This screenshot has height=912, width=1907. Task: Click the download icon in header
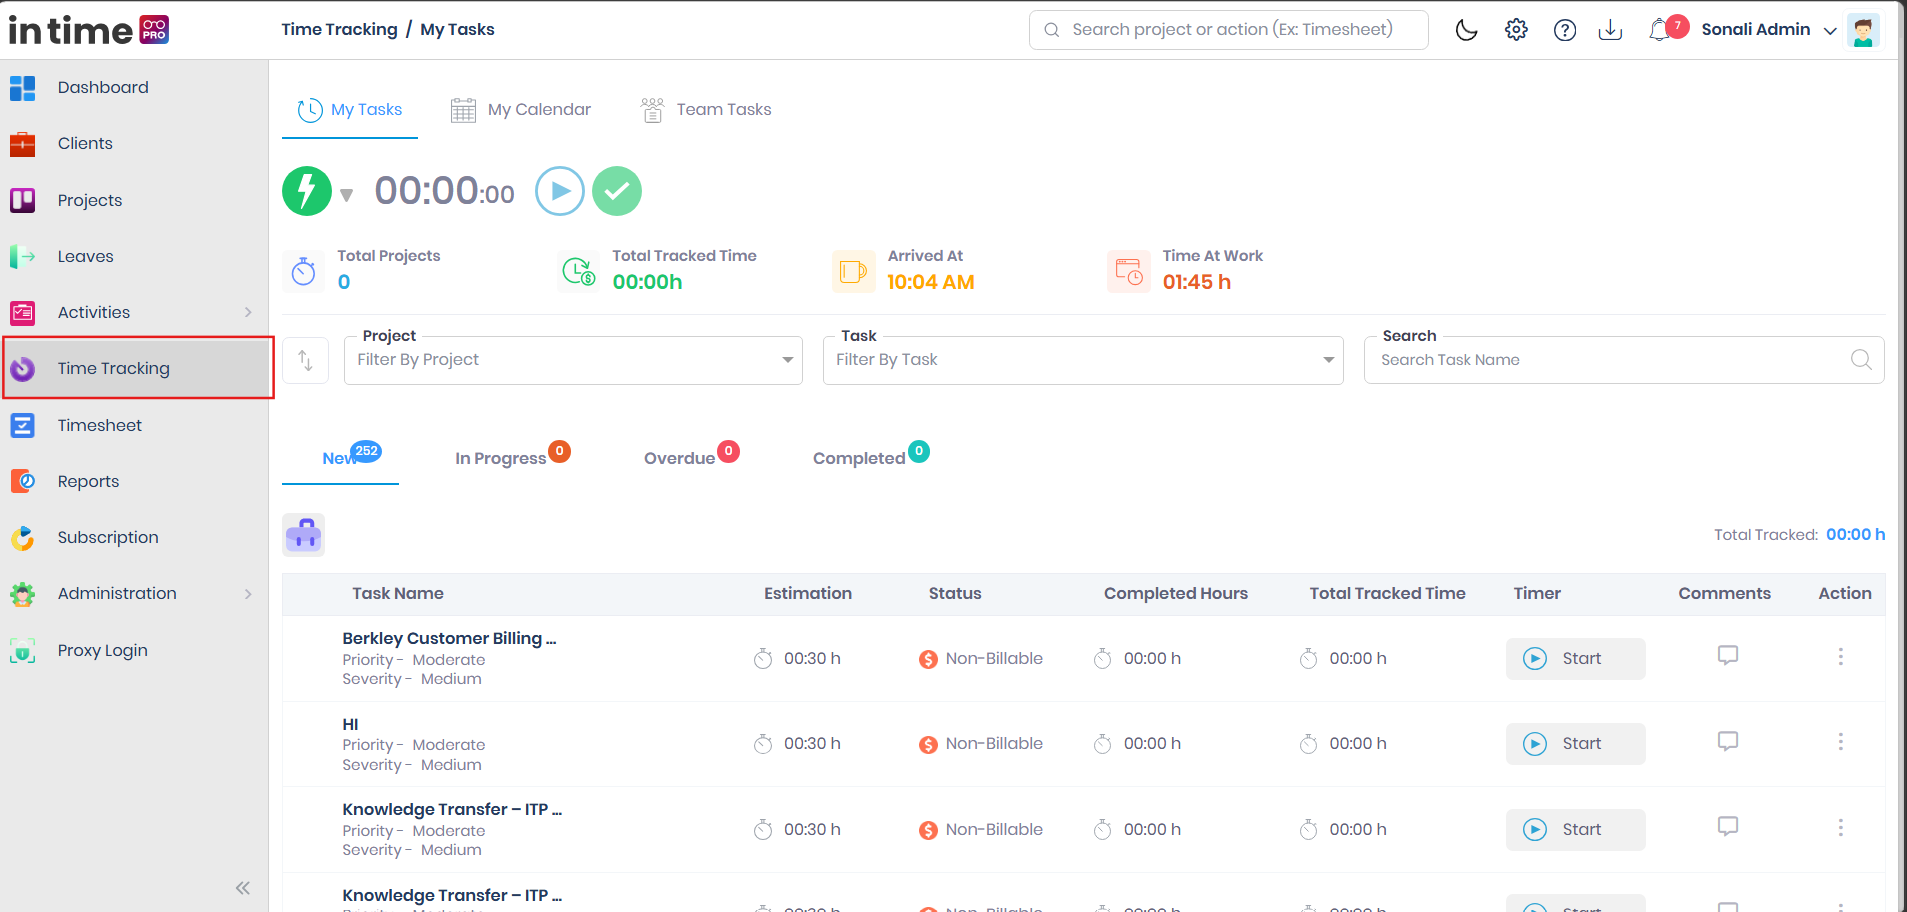click(1610, 30)
